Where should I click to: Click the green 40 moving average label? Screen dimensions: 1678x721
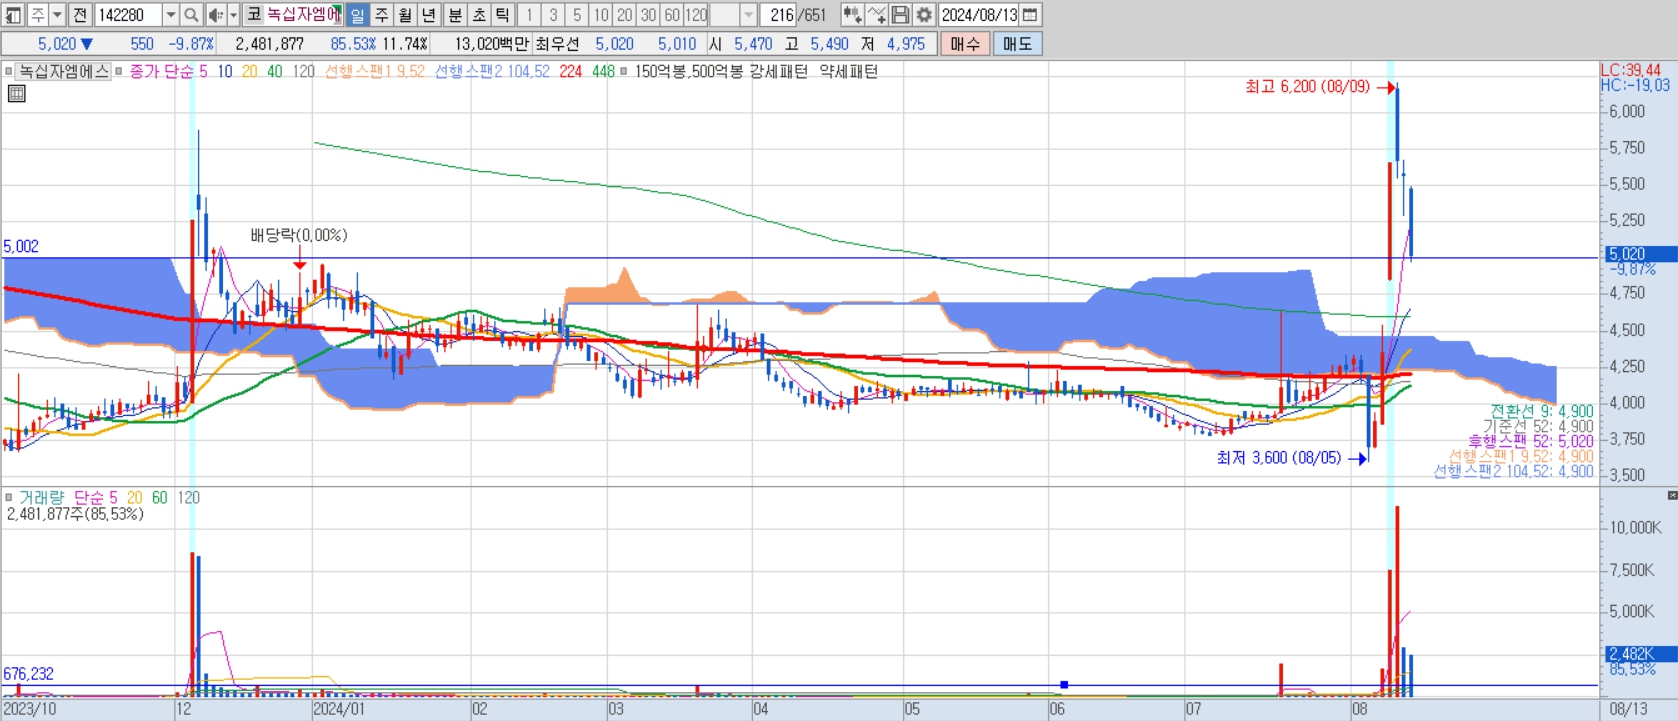pos(275,71)
